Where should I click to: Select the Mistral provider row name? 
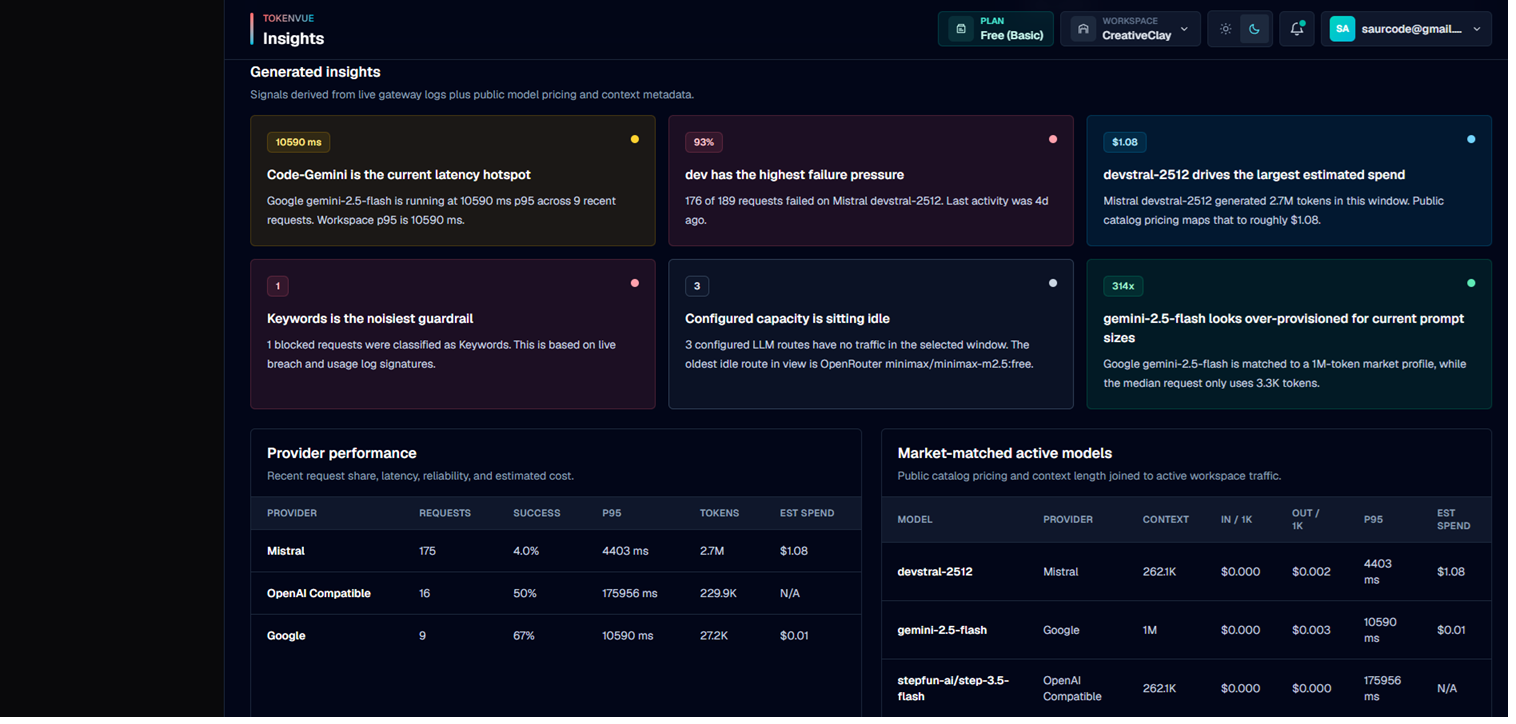tap(286, 551)
